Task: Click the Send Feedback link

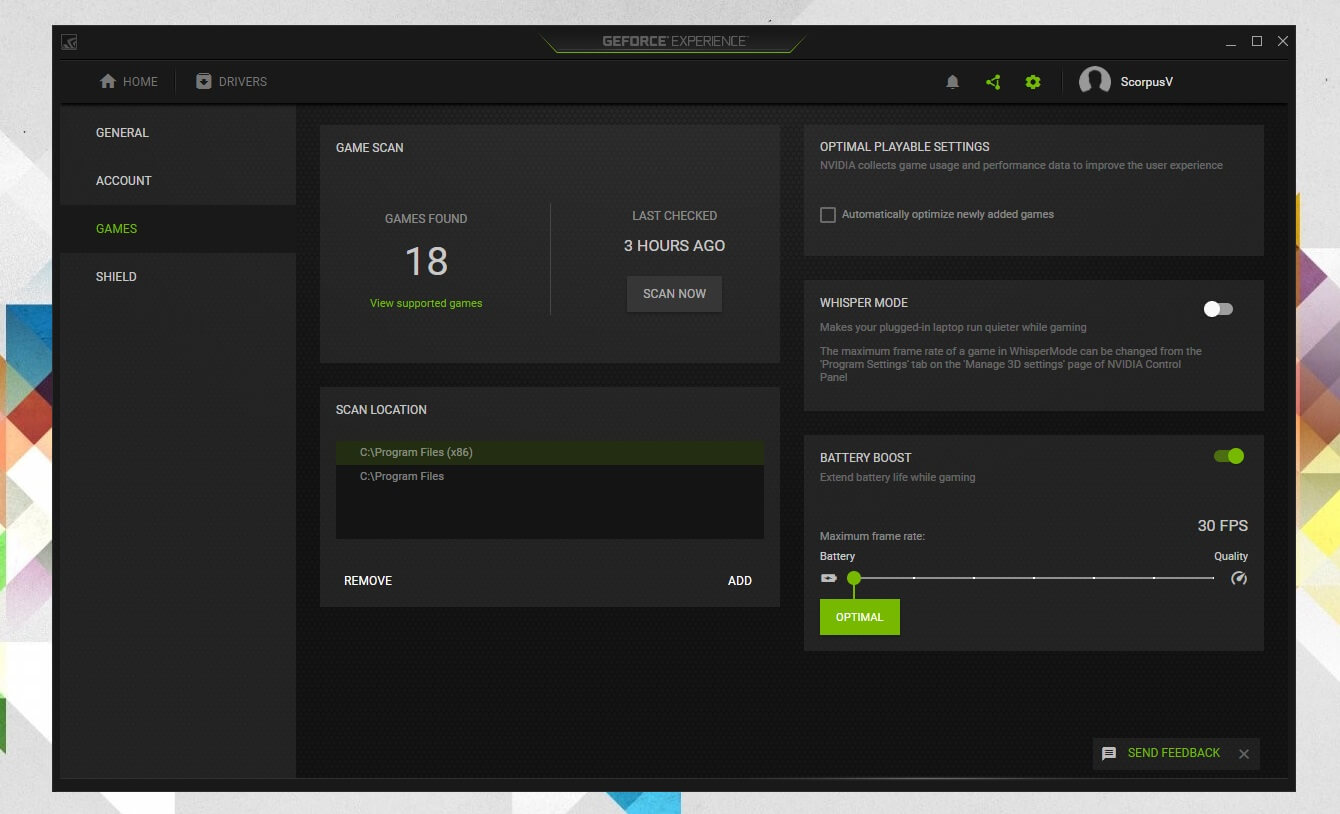Action: tap(1174, 753)
